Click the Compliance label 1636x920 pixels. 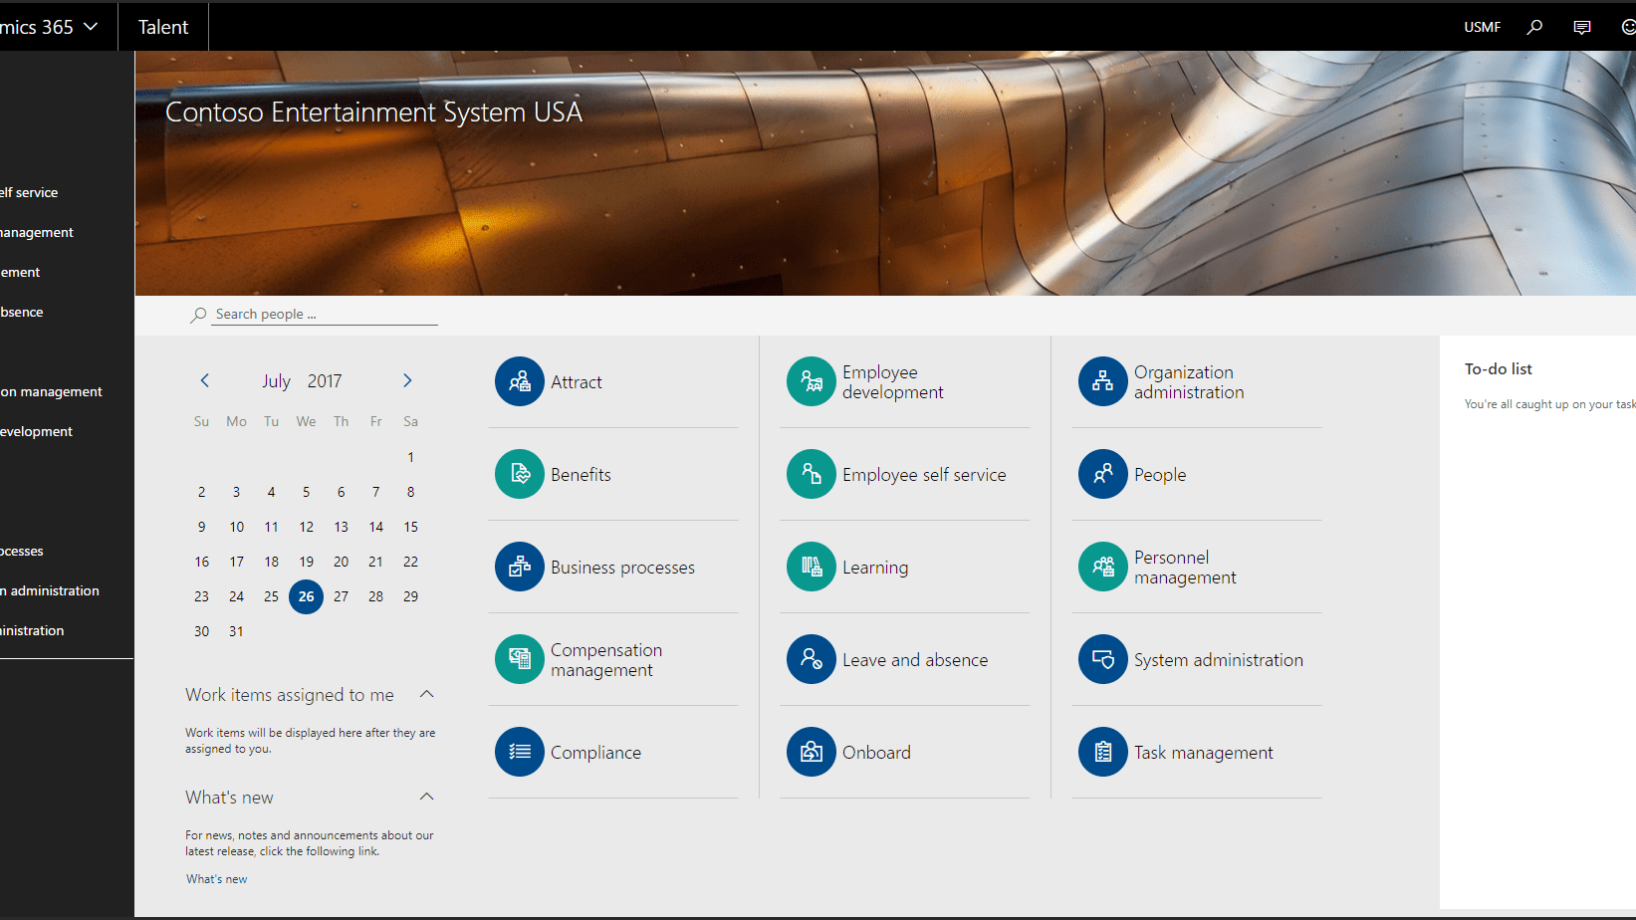[x=596, y=753]
